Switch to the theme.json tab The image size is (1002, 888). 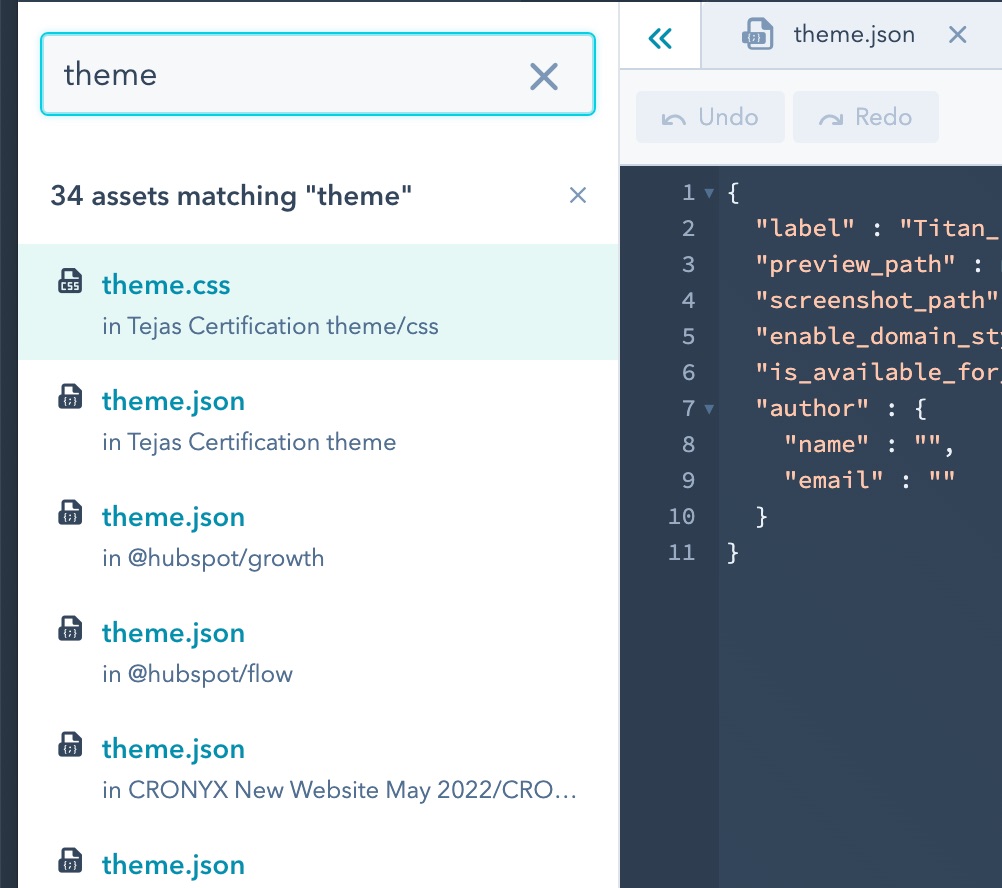pos(853,35)
